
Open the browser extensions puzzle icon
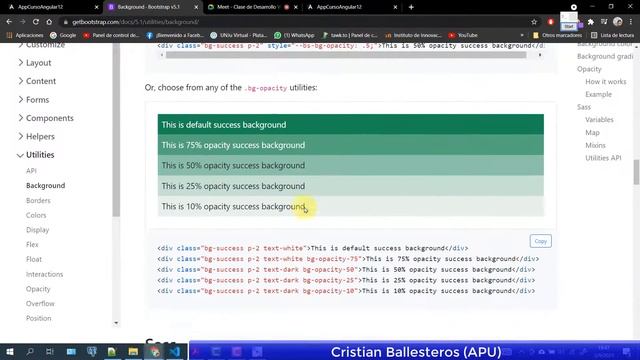point(591,22)
